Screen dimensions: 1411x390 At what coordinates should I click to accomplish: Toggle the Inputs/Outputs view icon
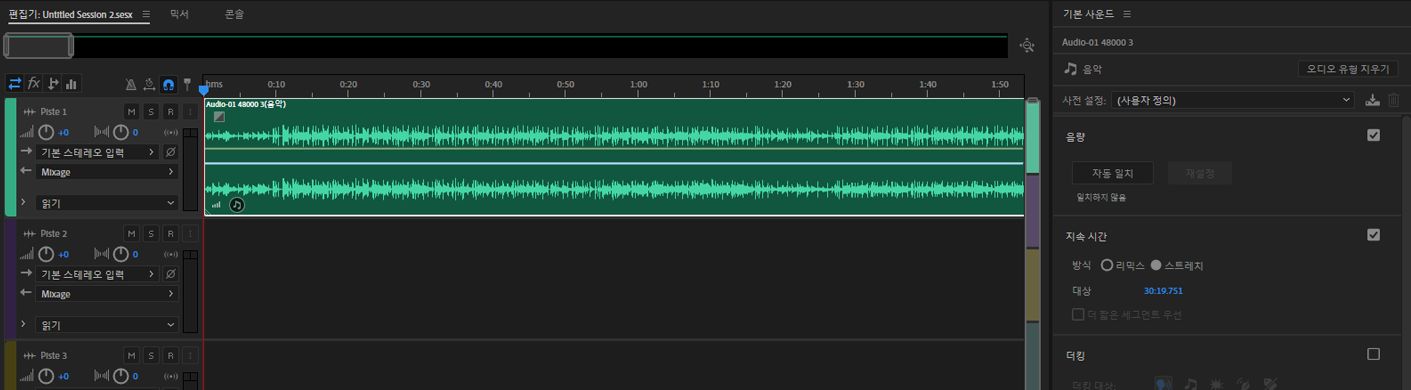(15, 84)
